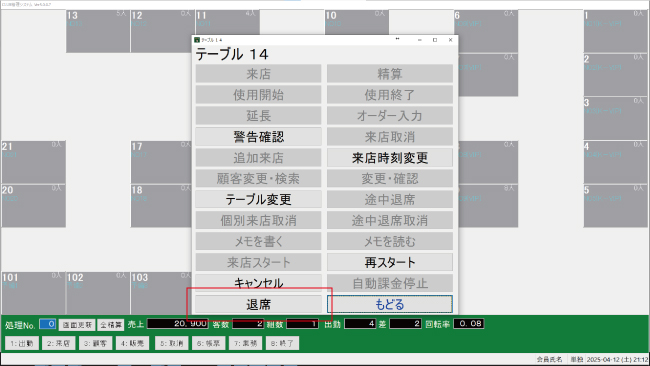Click the 画面更新 button
Screen dimensions: 650x366
77,325
